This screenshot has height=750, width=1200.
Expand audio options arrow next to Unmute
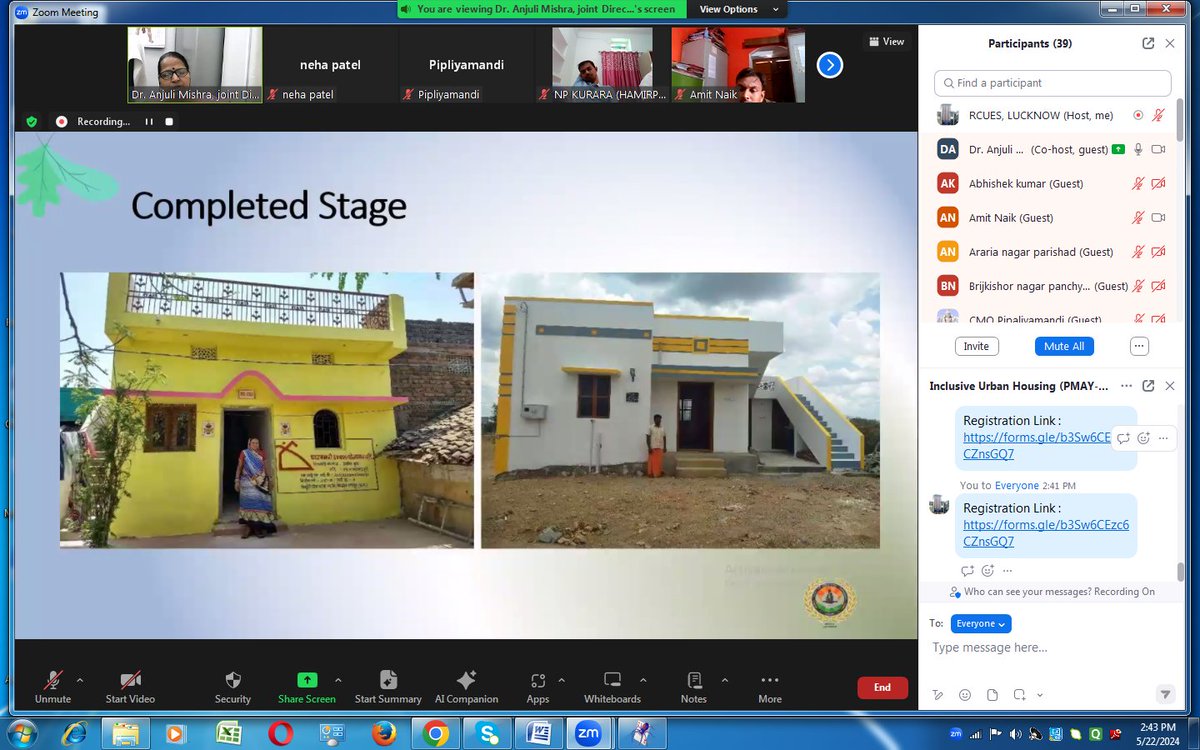[80, 679]
